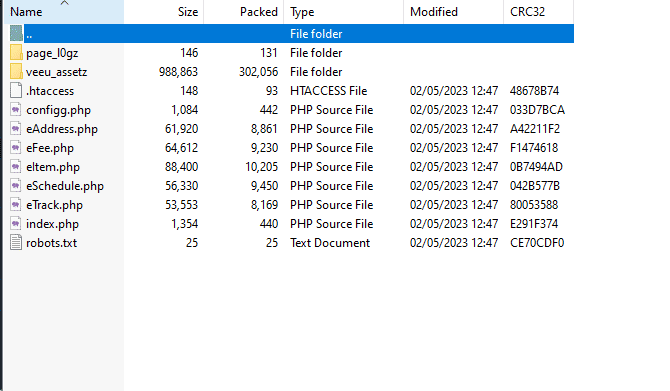Click the sort arrow above Name
Screen dimensions: 670x391
click(65, 3)
